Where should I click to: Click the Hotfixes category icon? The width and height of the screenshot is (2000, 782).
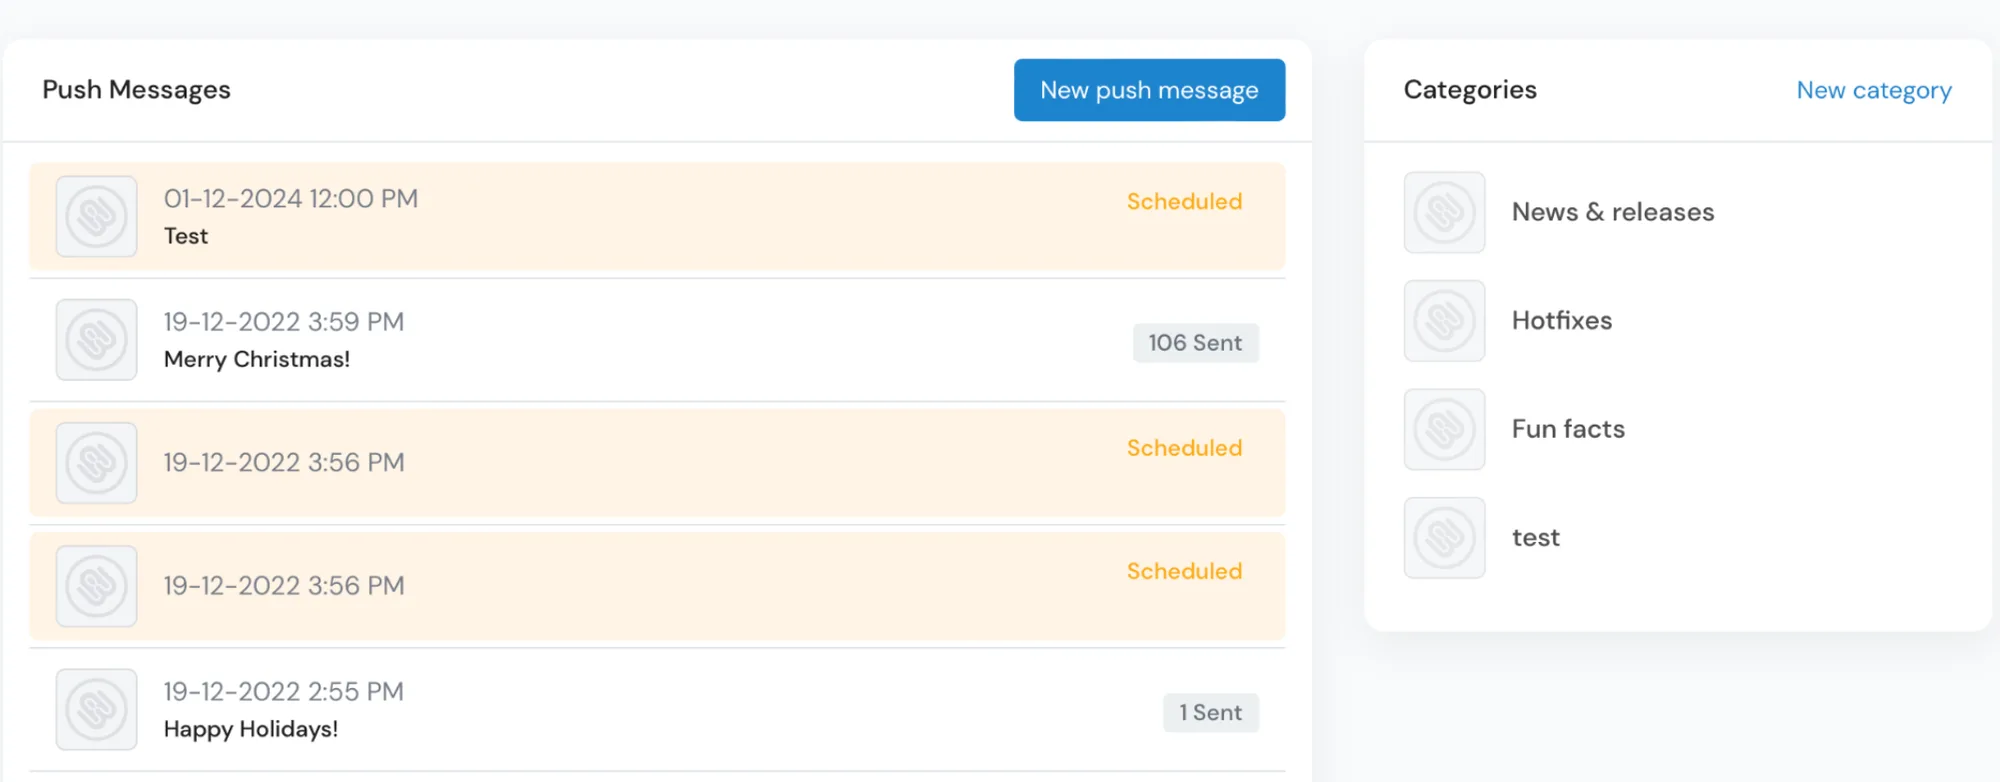(x=1444, y=320)
